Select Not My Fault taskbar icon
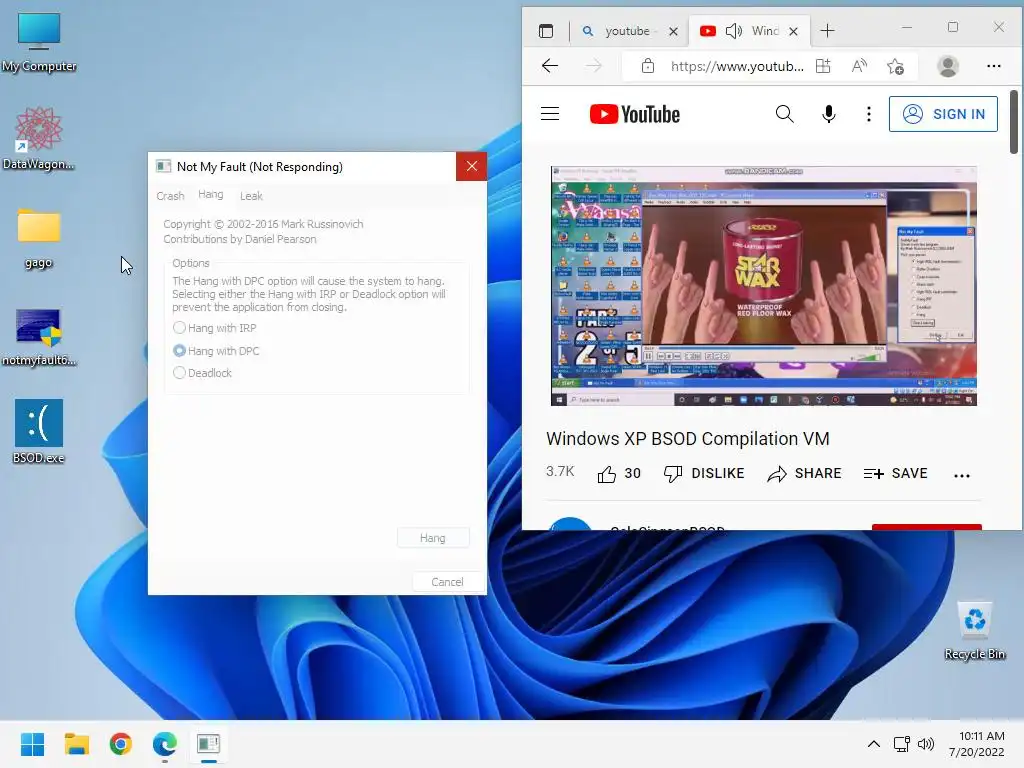Viewport: 1024px width, 768px height. [x=208, y=744]
